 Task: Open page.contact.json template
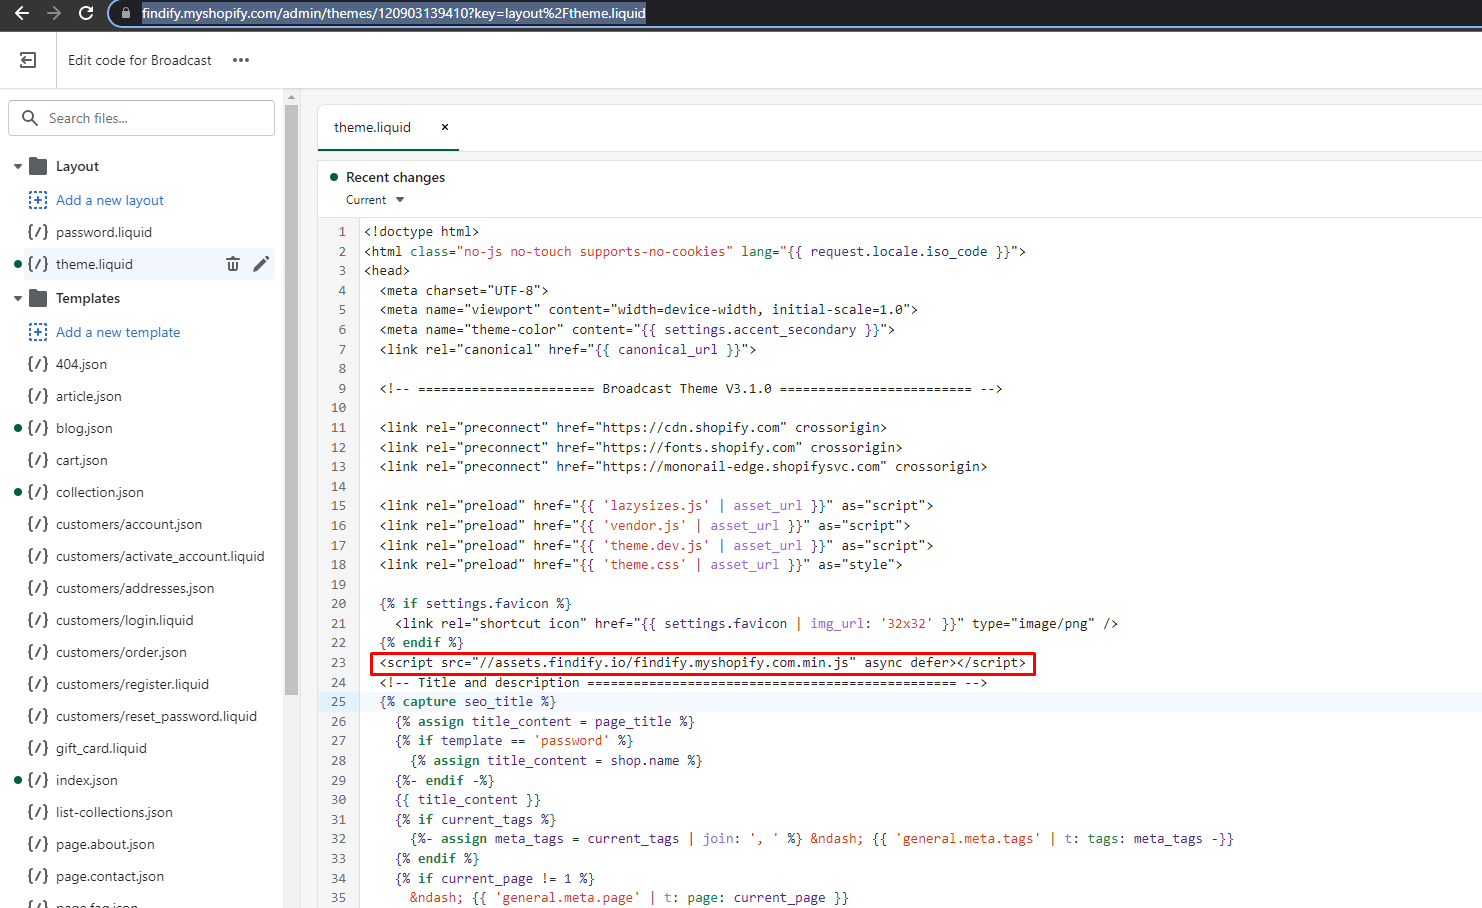110,876
